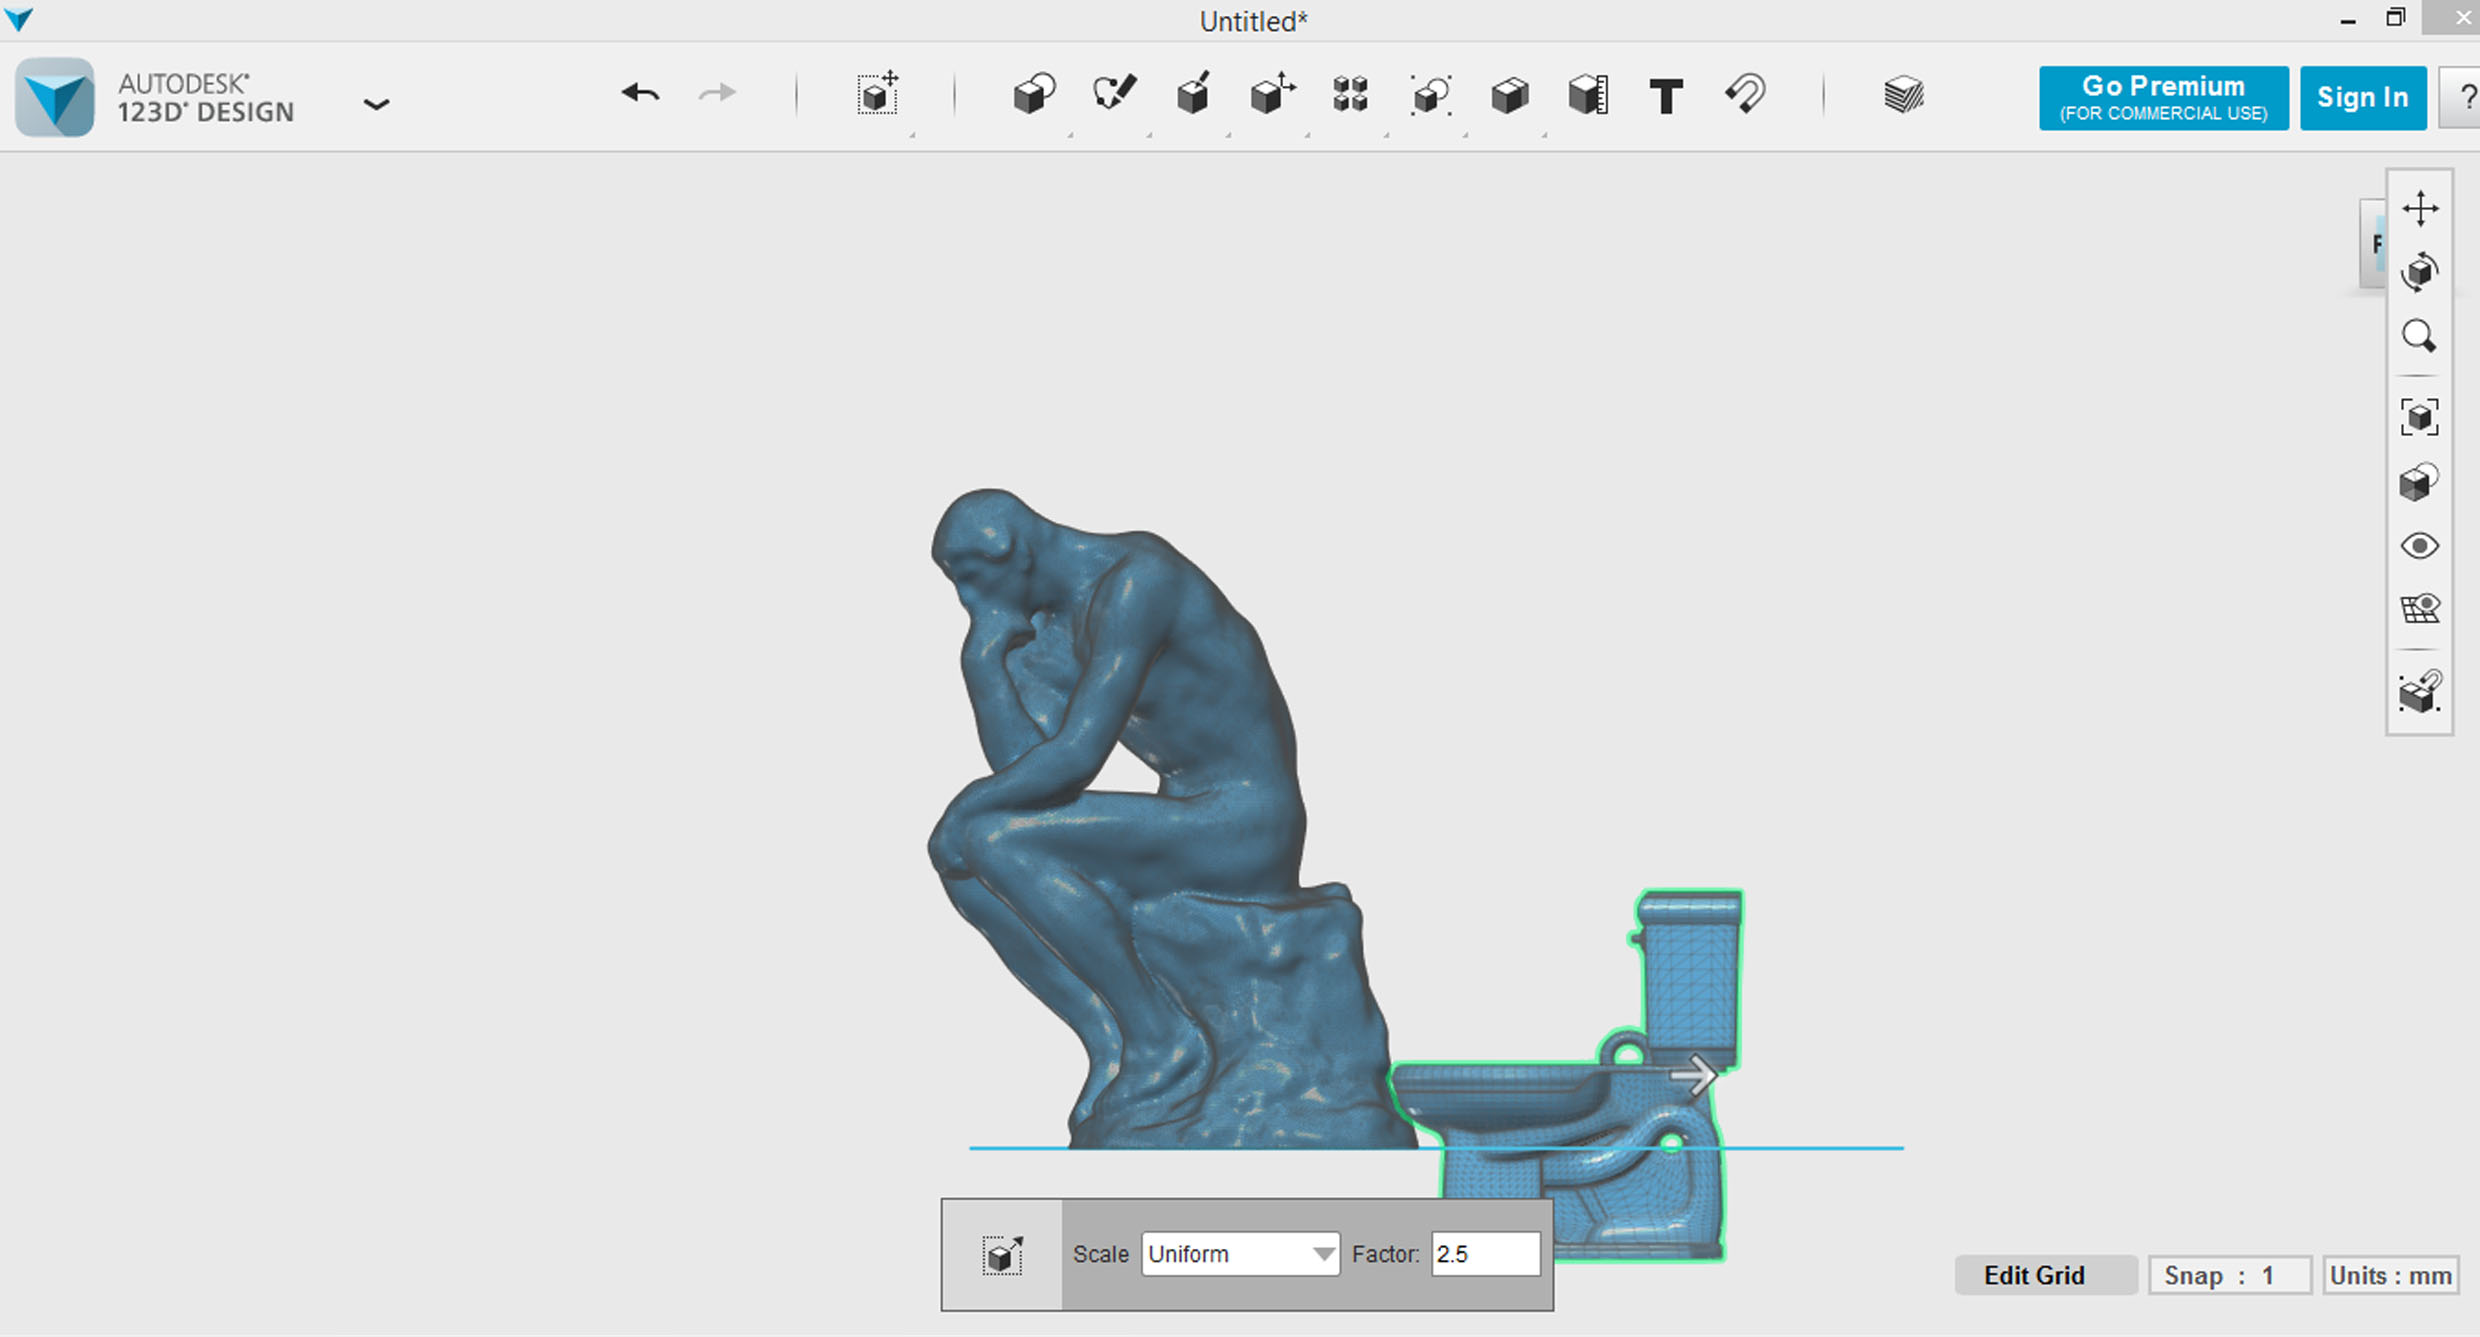Open the Help question mark button

point(2462,98)
